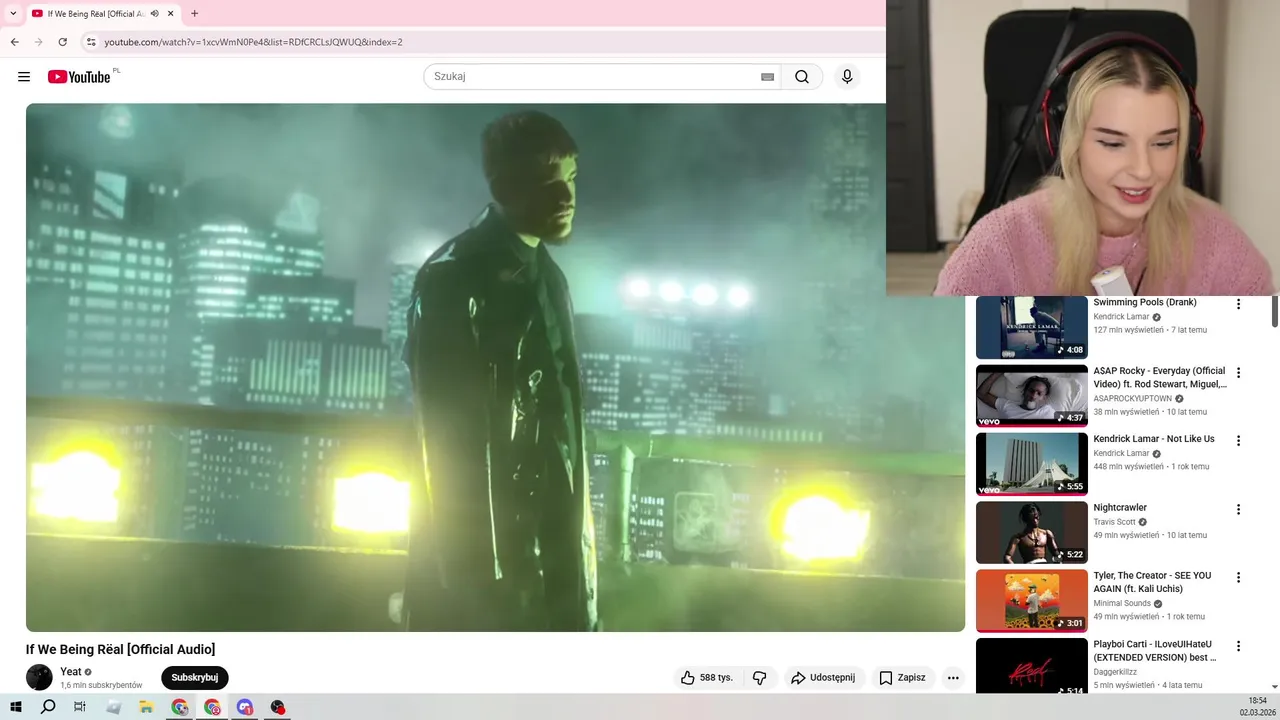Click the browser forward arrow
The height and width of the screenshot is (720, 1280).
tap(39, 42)
